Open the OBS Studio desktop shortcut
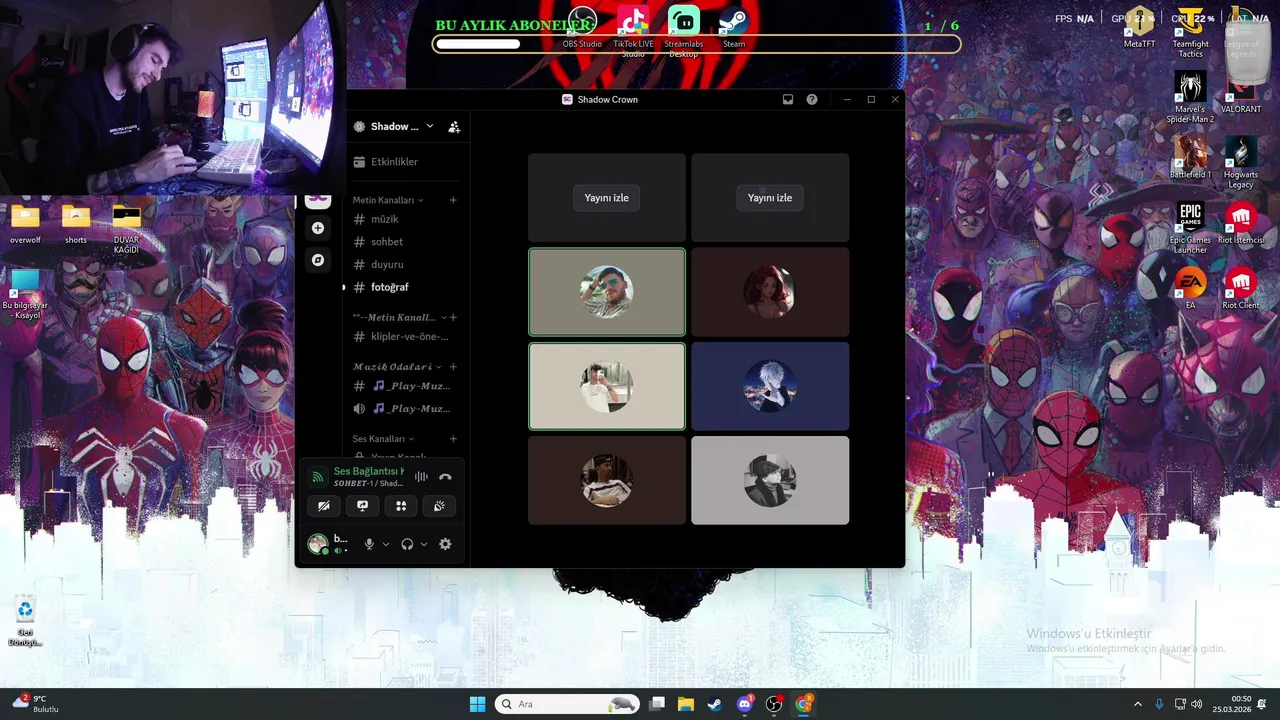The image size is (1280, 720). tap(582, 27)
